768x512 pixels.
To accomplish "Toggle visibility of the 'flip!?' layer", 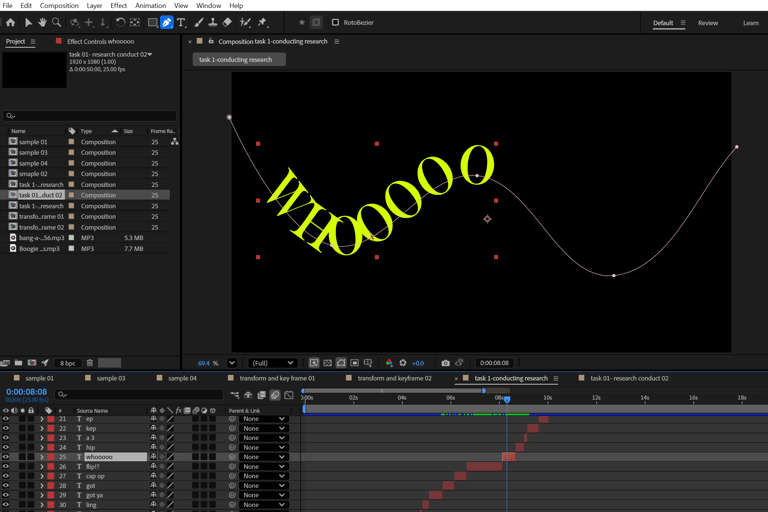I will 6,467.
